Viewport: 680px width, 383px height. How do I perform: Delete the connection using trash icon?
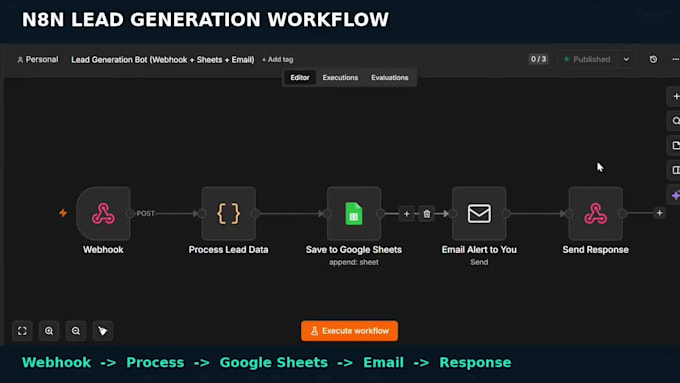(x=427, y=213)
